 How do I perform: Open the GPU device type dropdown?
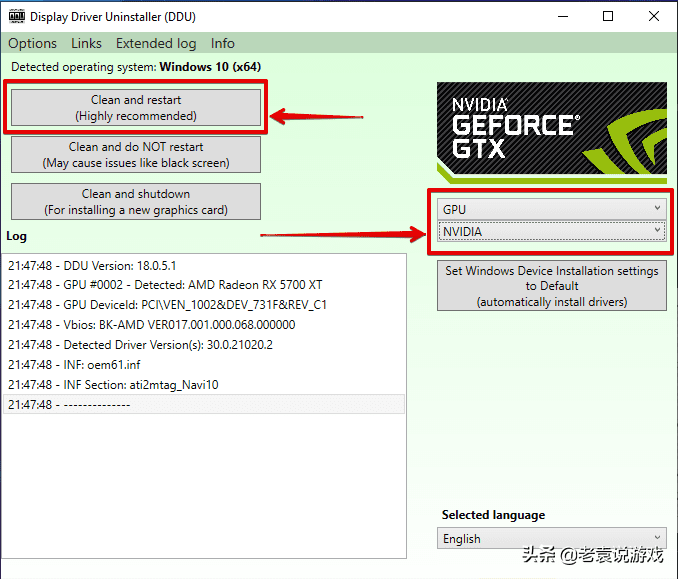click(x=552, y=209)
